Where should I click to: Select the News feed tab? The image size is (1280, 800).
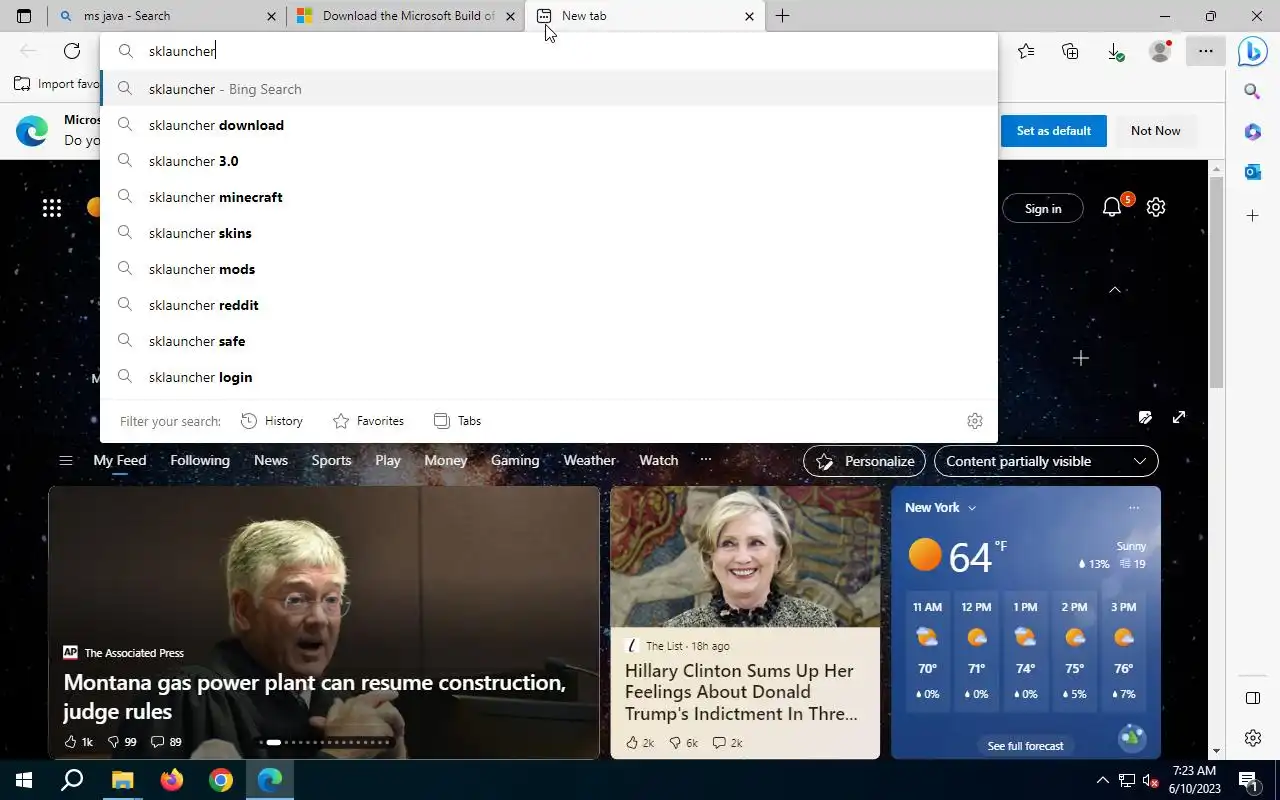point(271,460)
